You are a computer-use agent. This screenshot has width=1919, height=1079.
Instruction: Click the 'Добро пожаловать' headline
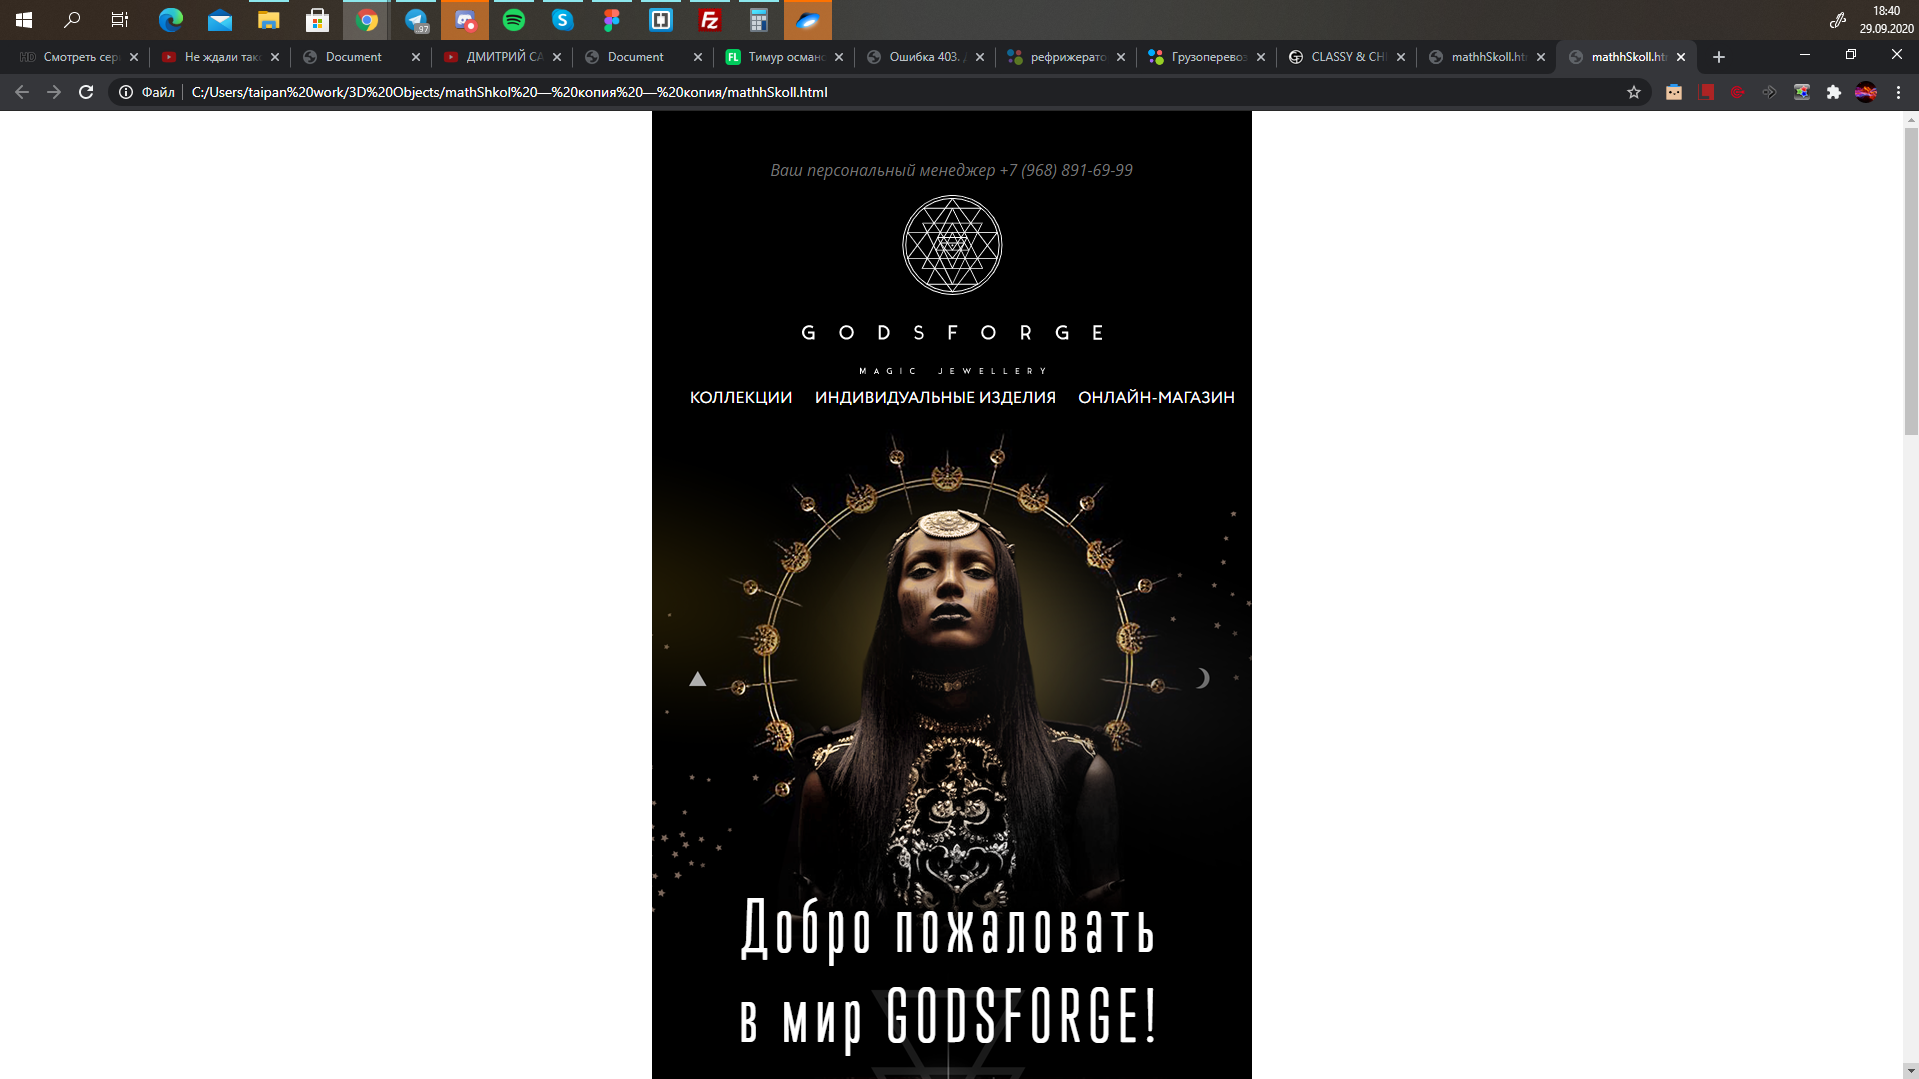(948, 930)
